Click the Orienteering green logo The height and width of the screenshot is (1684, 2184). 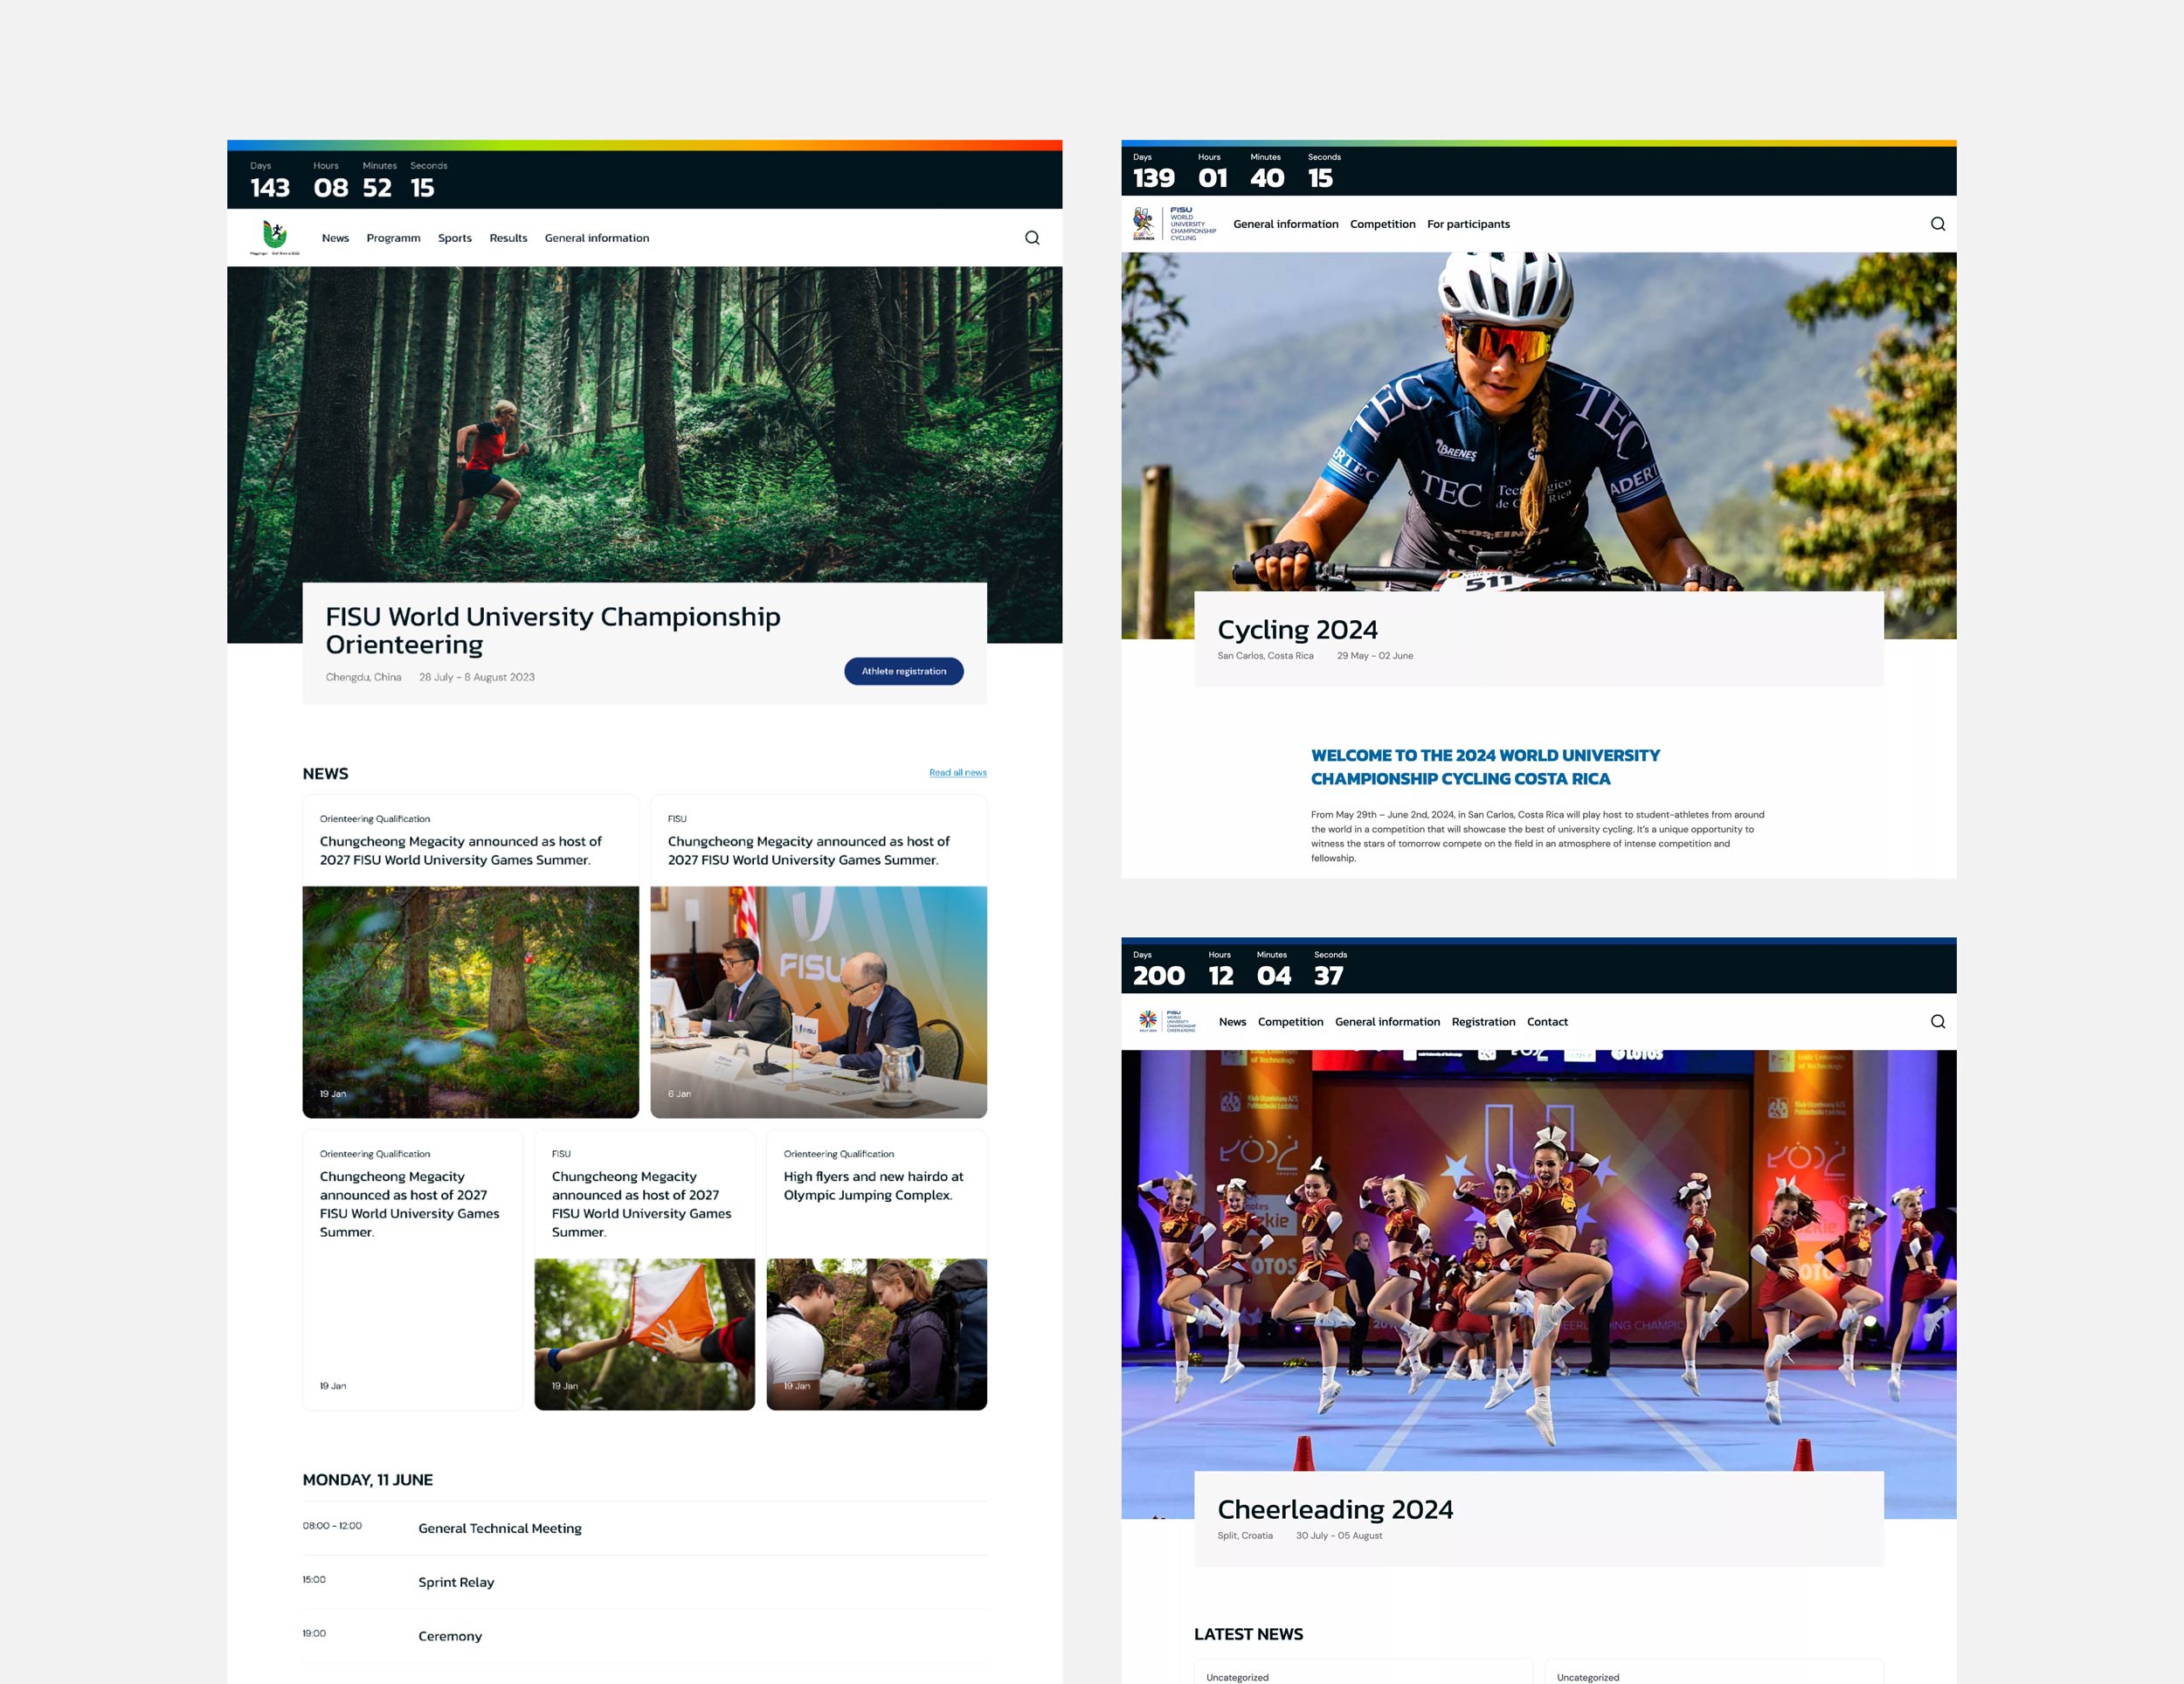coord(274,237)
